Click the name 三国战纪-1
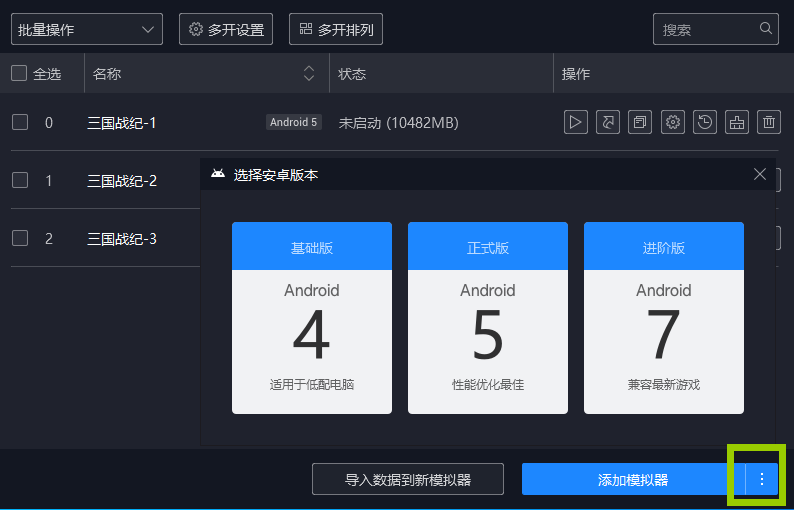Screen dimensions: 794x510 pyautogui.click(x=122, y=123)
